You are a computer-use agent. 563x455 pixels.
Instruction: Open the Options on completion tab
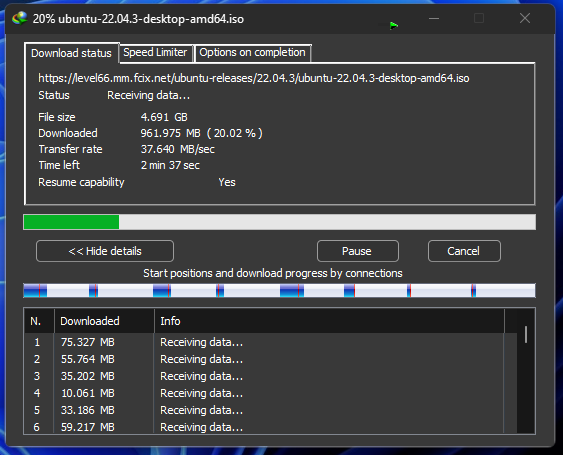coord(252,53)
